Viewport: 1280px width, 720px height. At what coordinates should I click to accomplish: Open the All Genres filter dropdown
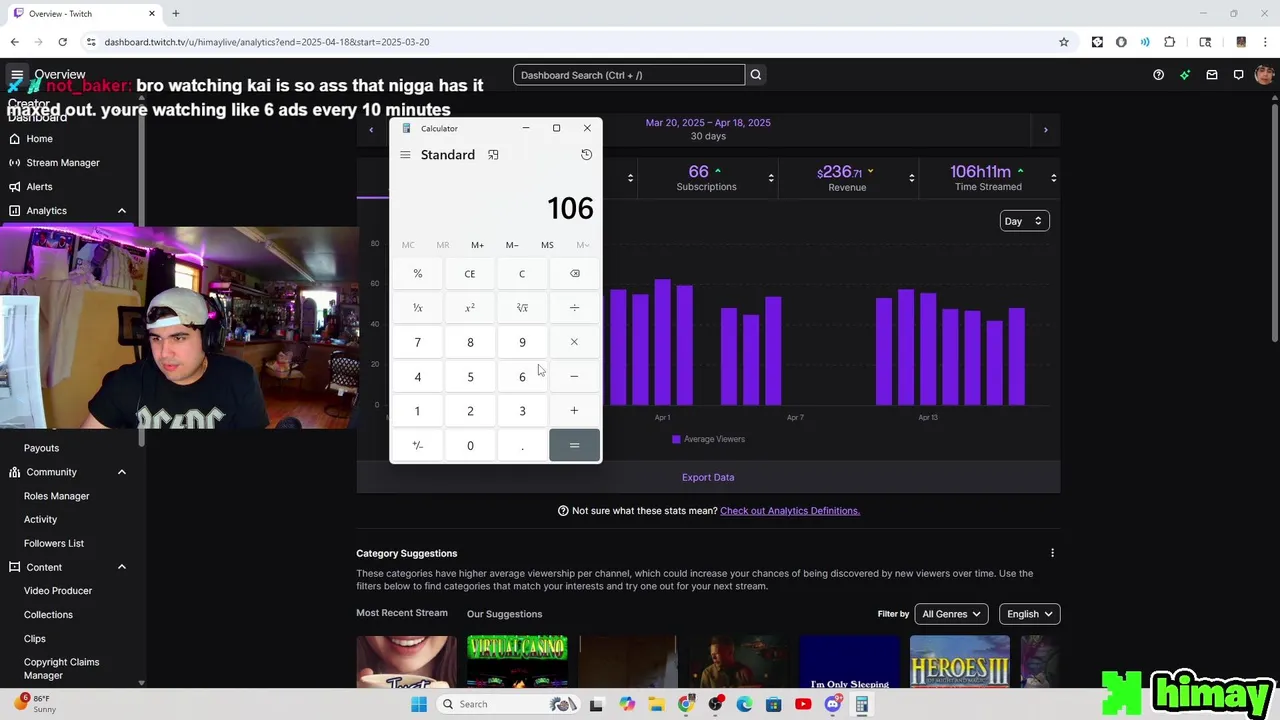tap(951, 614)
